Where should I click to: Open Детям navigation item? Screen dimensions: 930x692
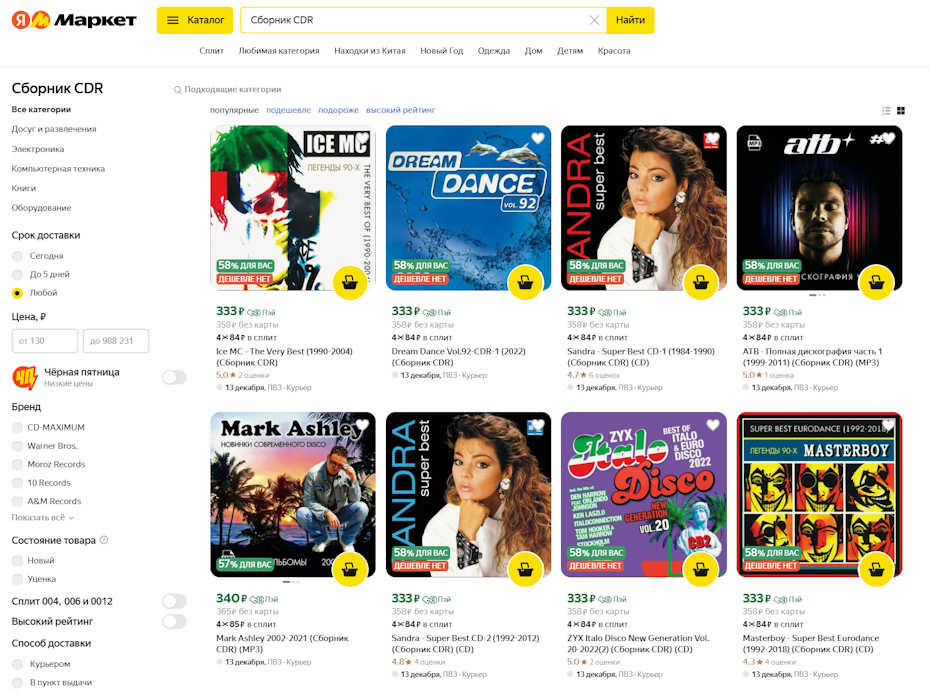(x=570, y=51)
